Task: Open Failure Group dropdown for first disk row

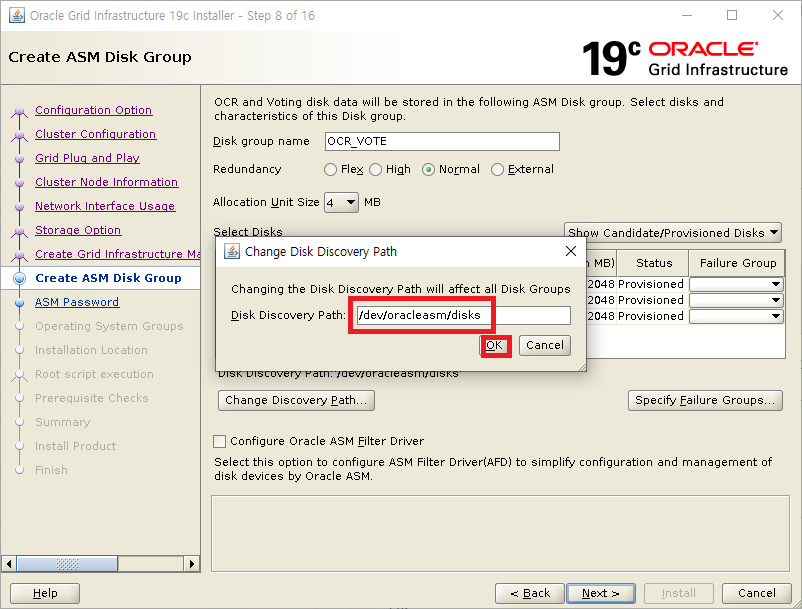Action: [x=737, y=284]
